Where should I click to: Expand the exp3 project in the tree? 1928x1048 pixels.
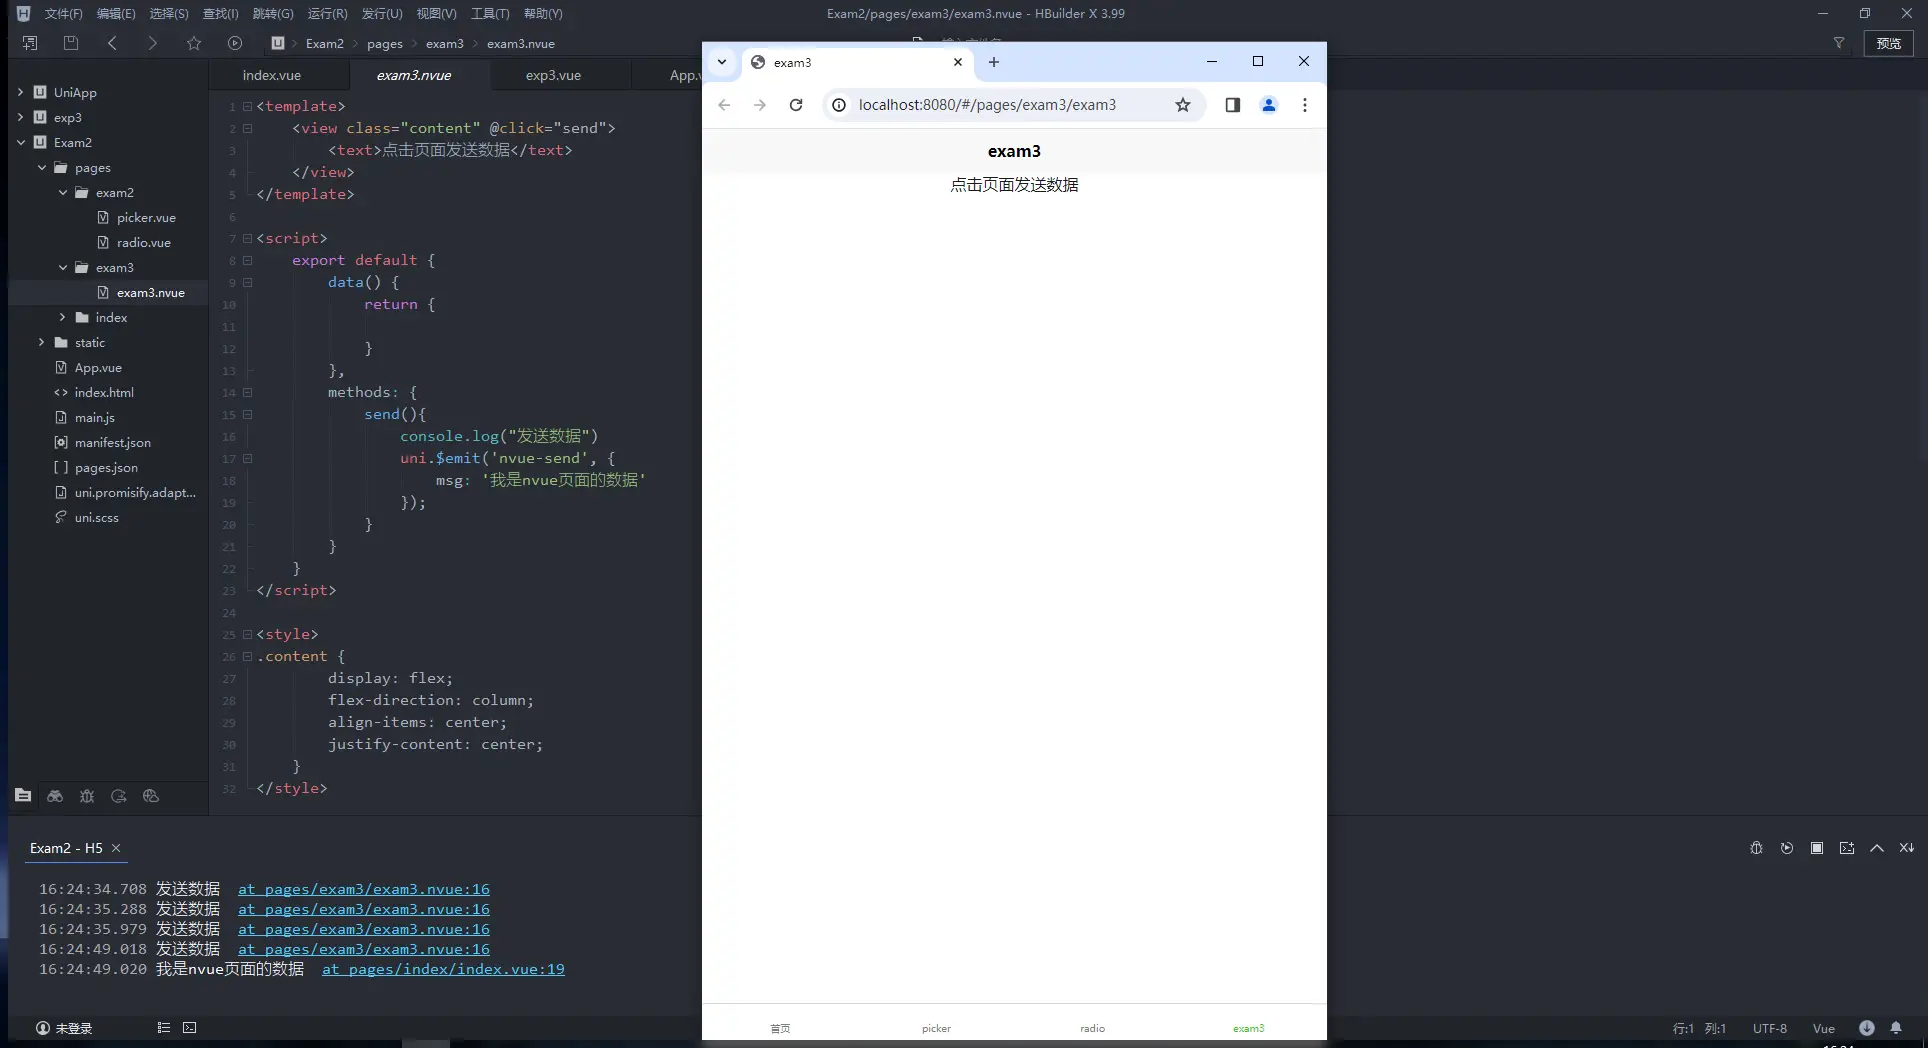coord(20,117)
